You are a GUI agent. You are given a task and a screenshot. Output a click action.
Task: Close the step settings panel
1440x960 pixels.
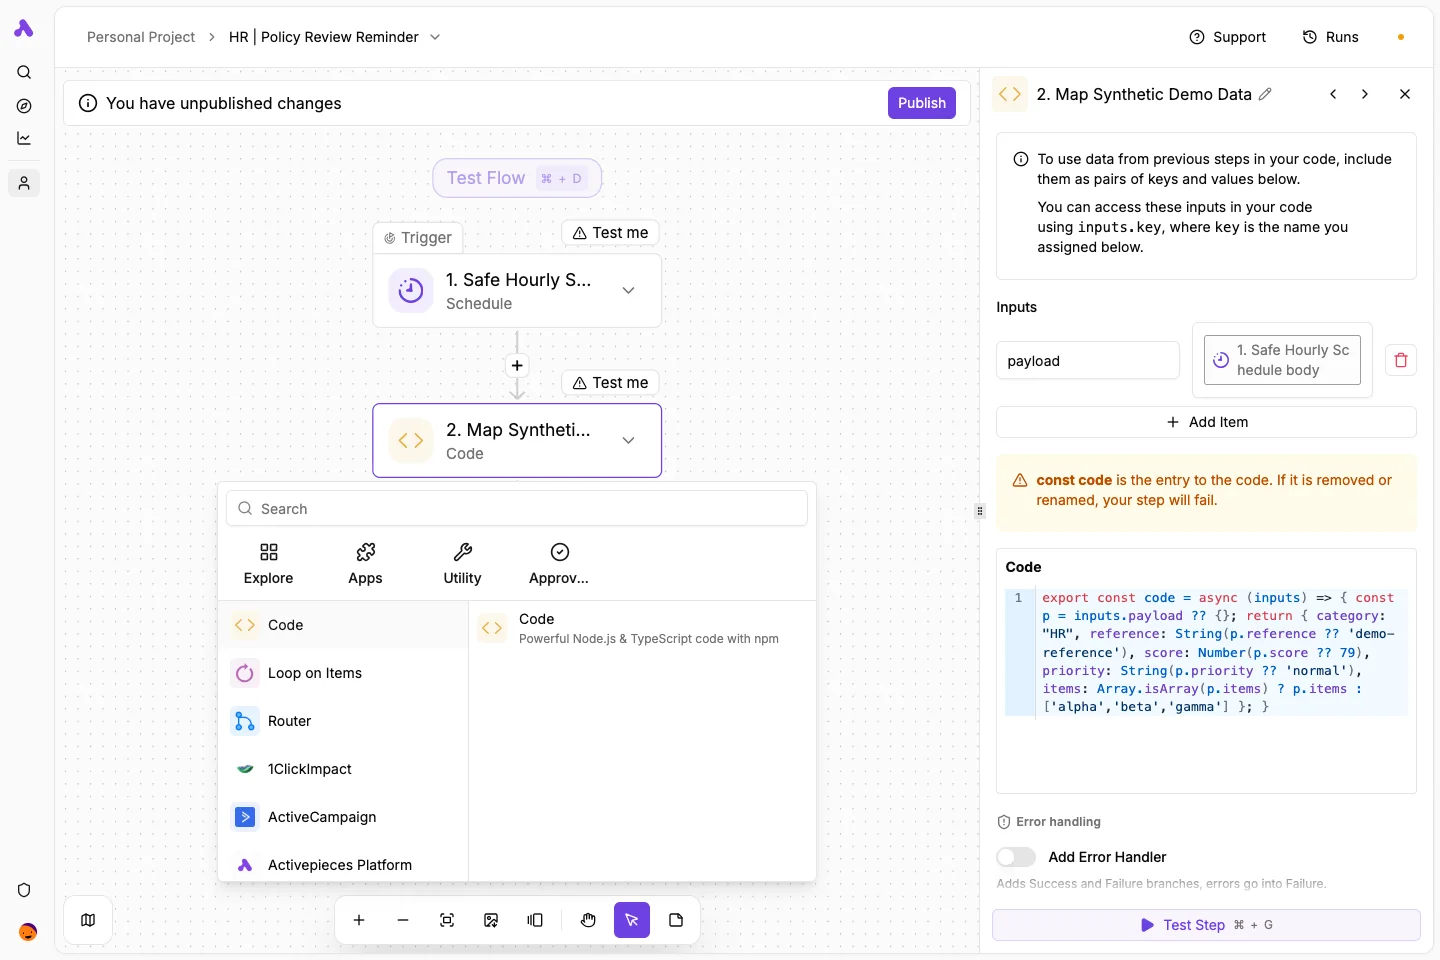point(1405,94)
